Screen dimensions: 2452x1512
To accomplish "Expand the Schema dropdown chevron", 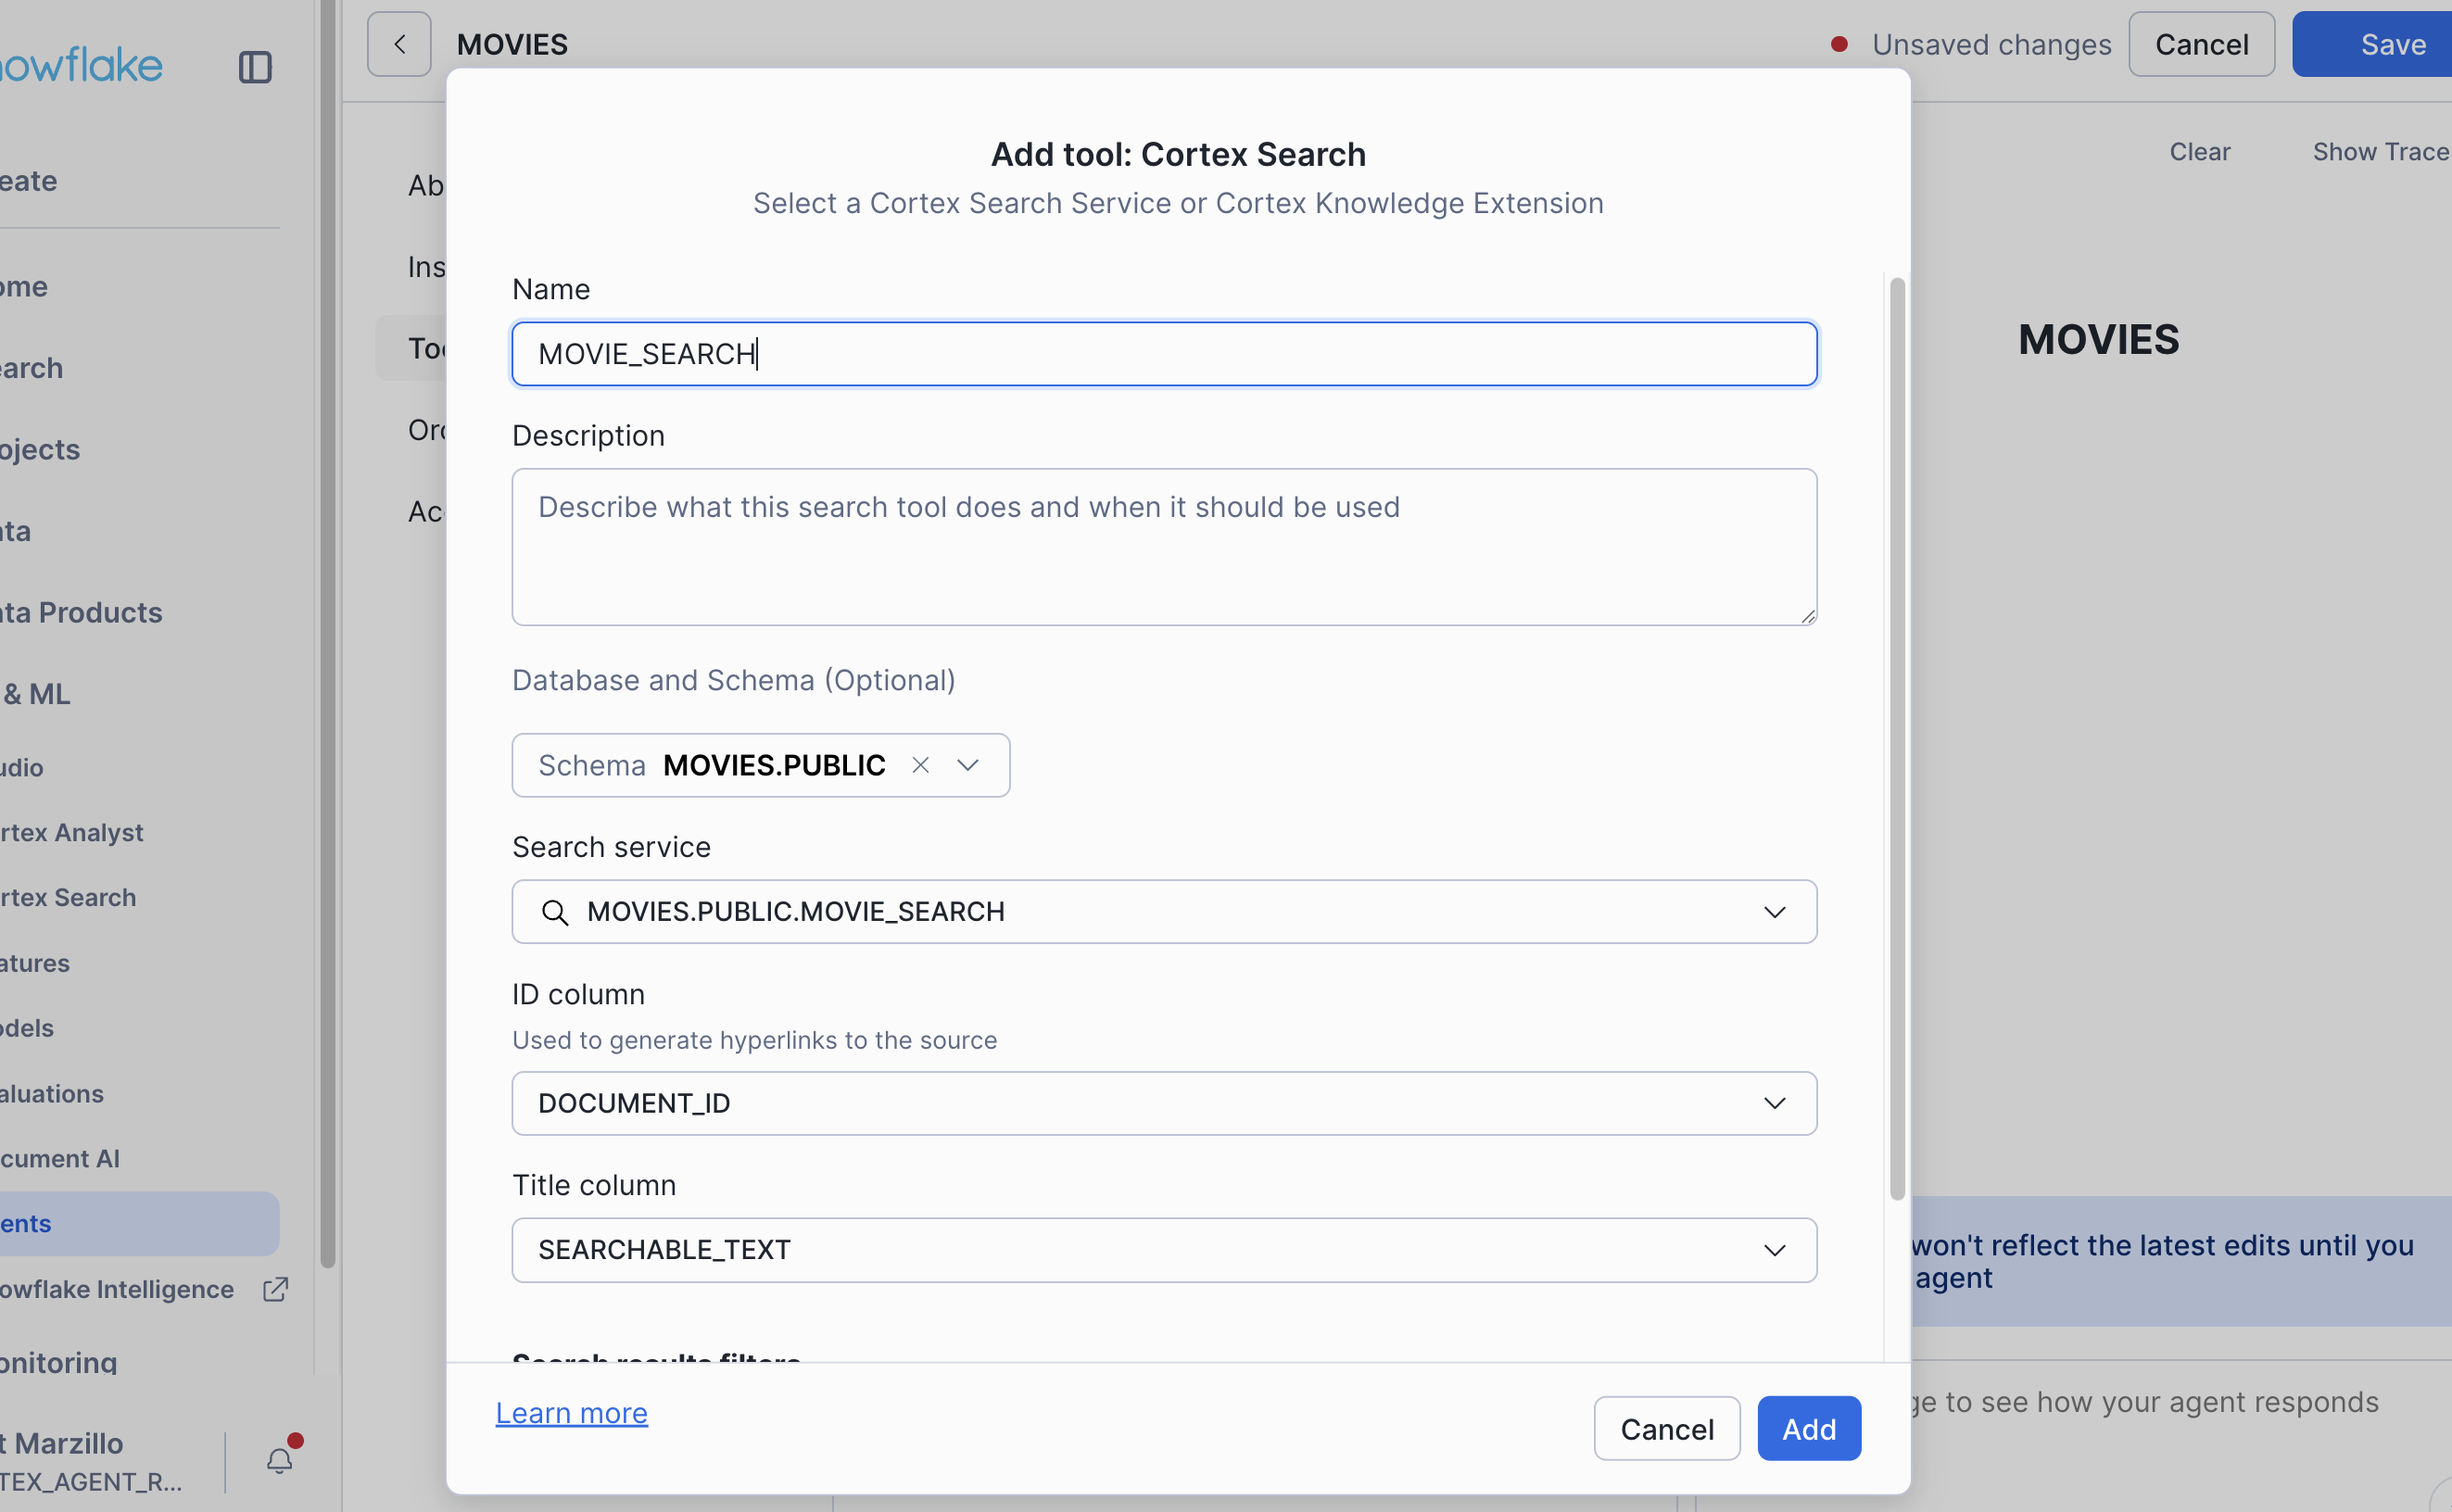I will point(967,765).
